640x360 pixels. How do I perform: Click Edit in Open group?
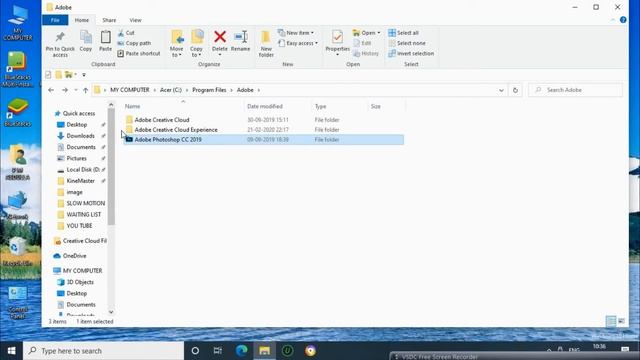click(x=362, y=43)
